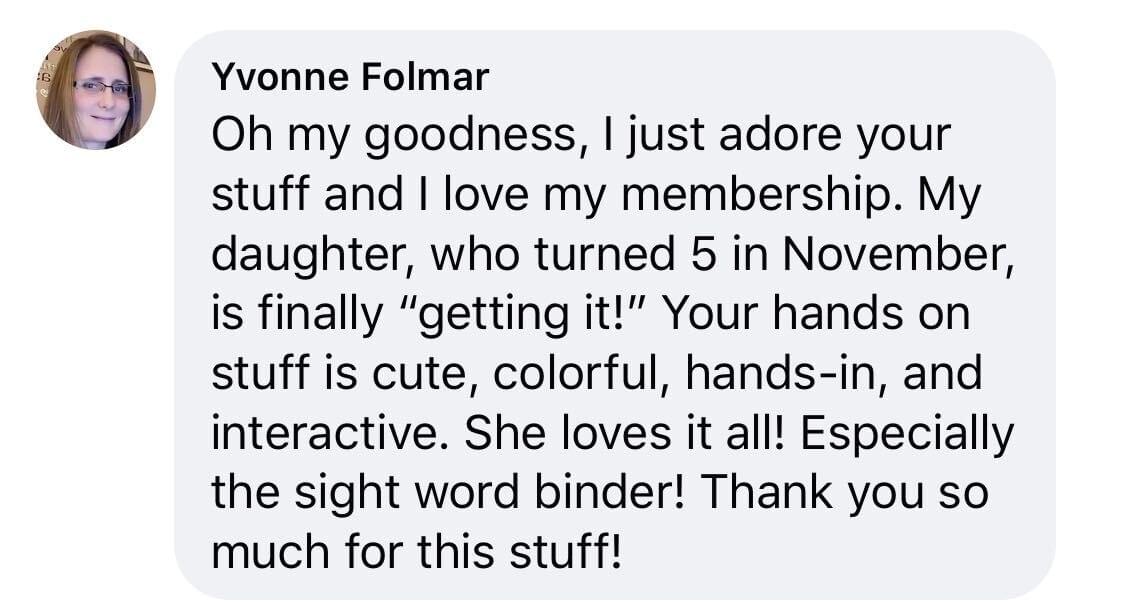Image resolution: width=1125 pixels, height=608 pixels.
Task: Click "Oh my goodness" opening words
Action: point(394,136)
